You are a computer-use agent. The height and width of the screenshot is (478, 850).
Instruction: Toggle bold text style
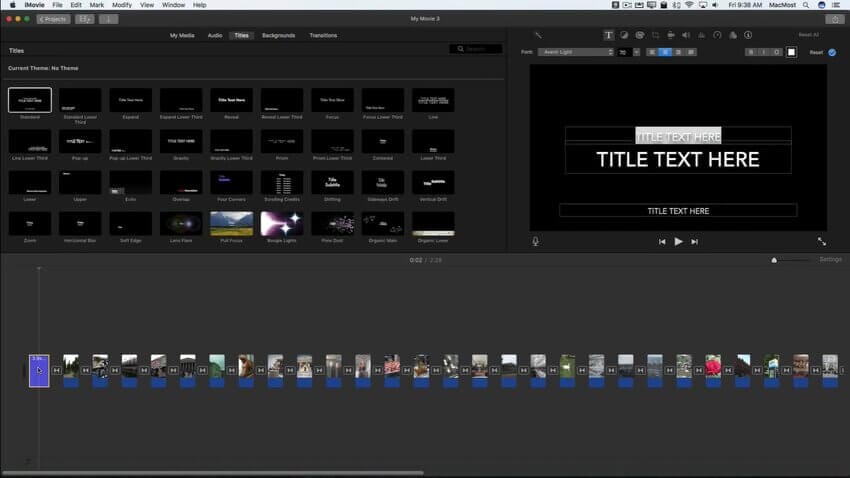[x=751, y=52]
